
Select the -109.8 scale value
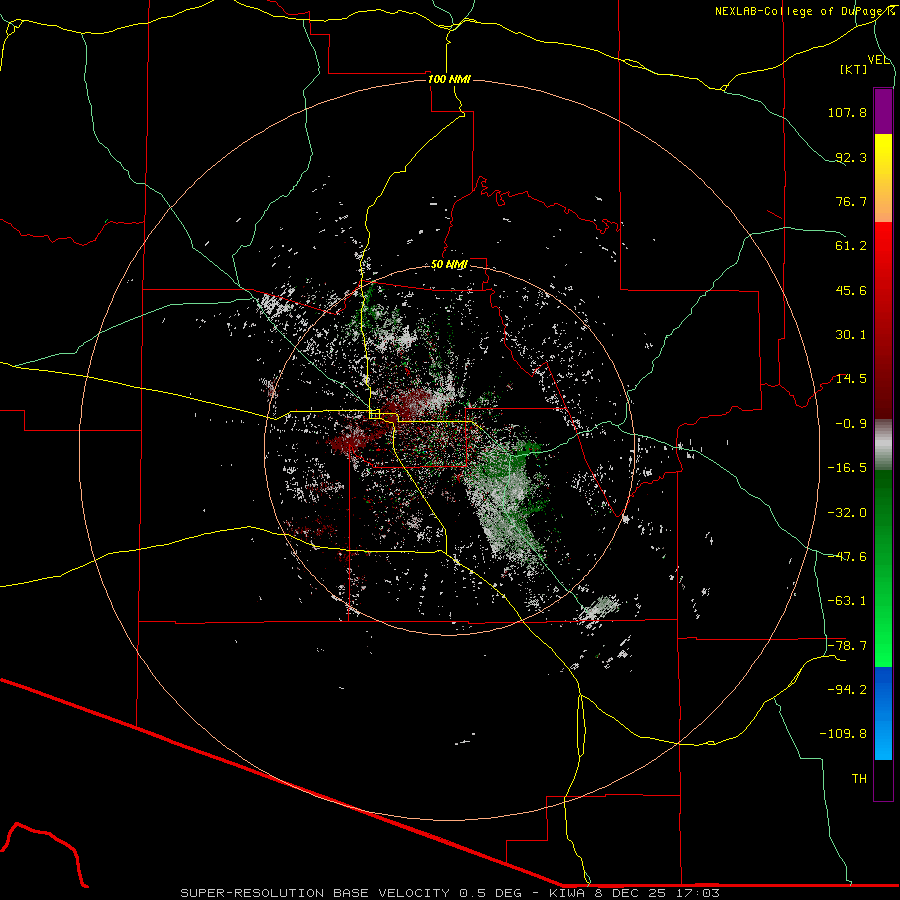(x=843, y=734)
